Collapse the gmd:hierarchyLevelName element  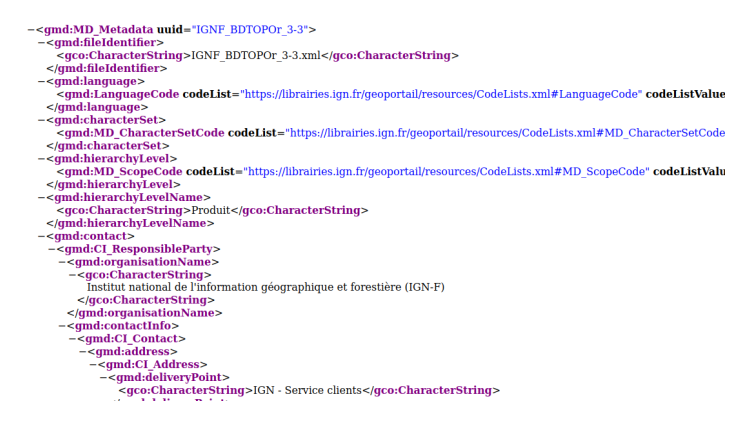[41, 197]
